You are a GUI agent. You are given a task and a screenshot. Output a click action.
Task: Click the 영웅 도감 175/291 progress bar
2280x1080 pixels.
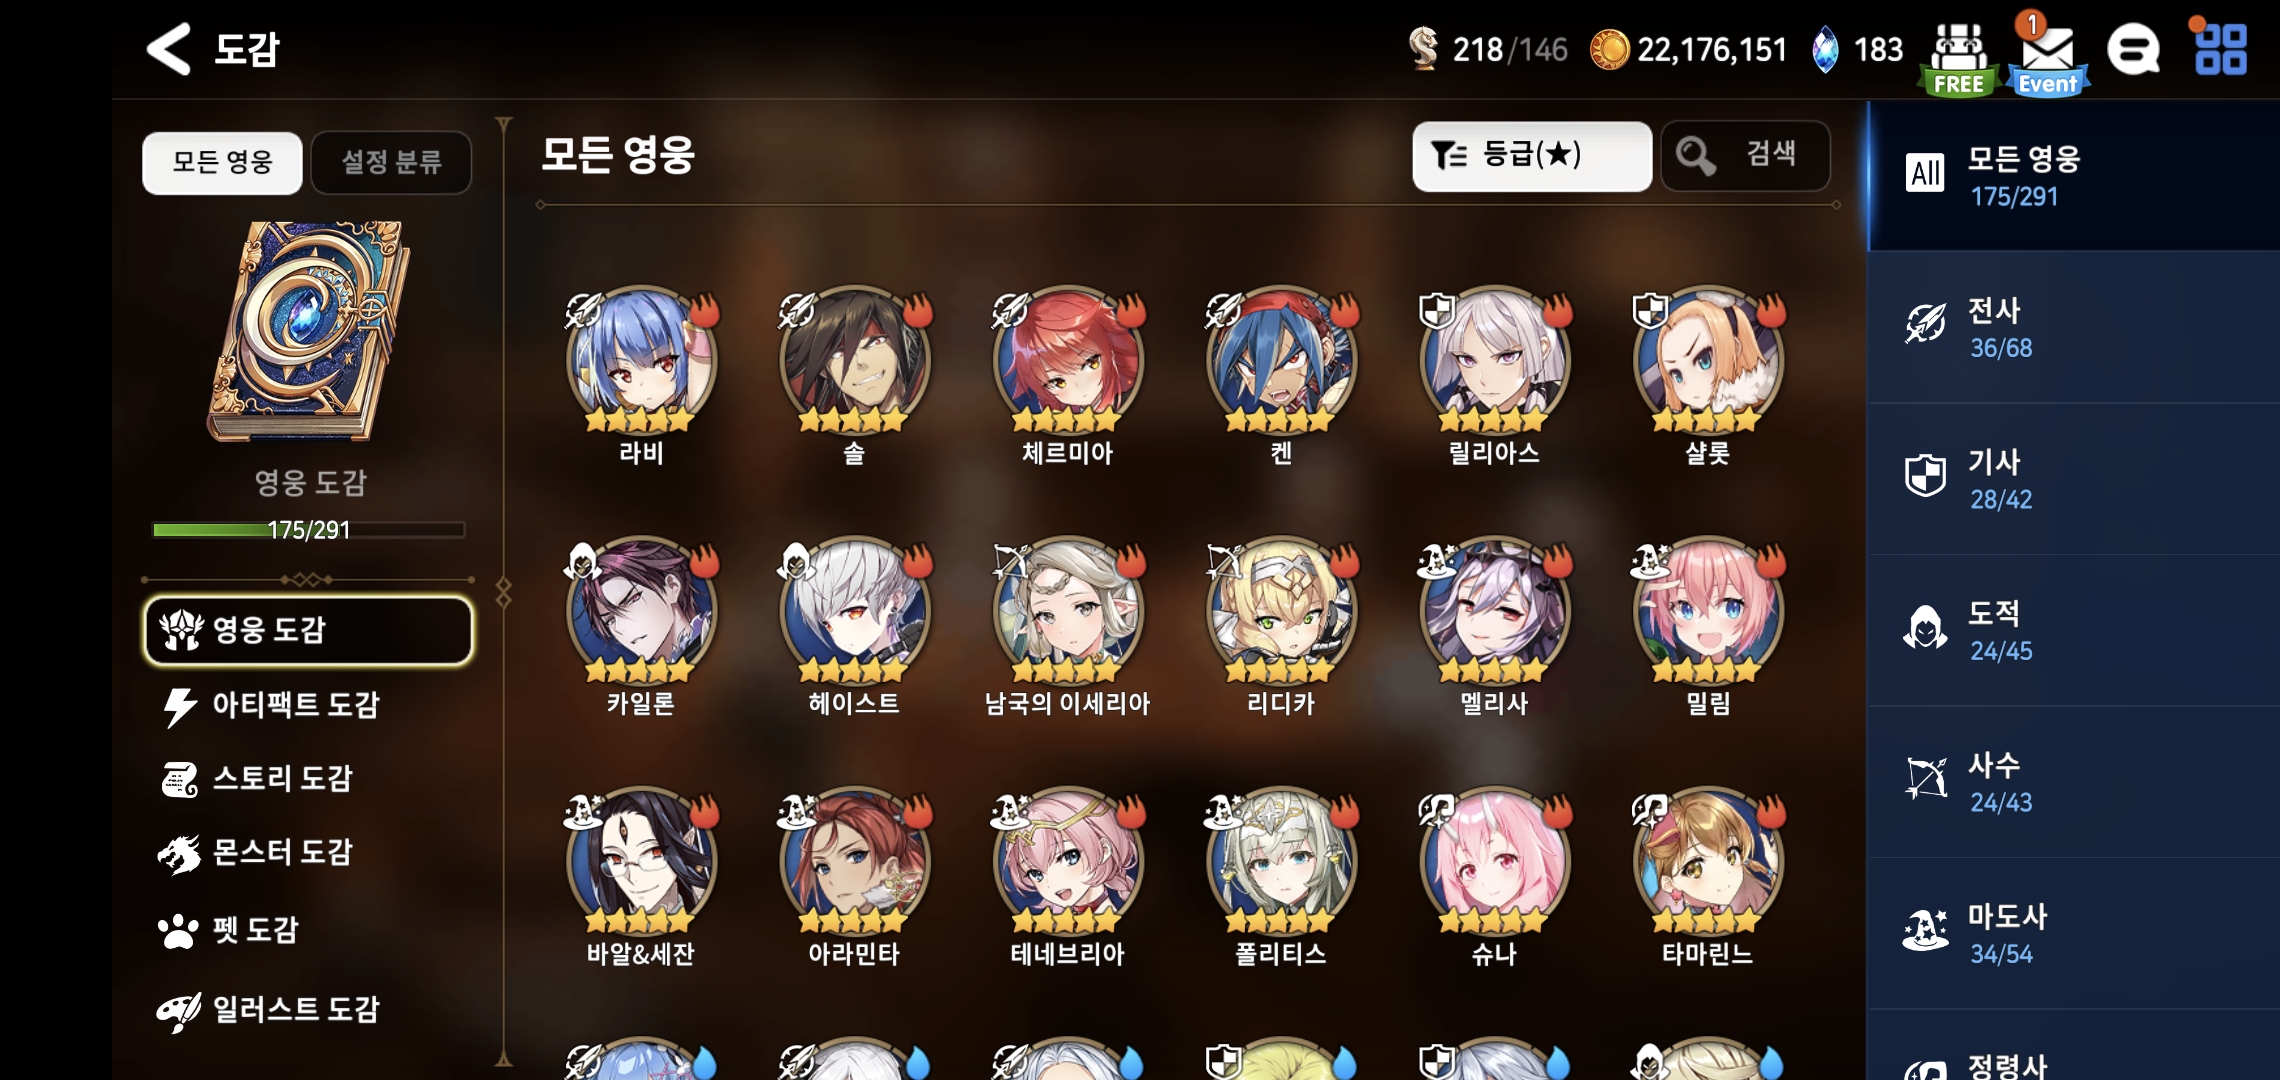point(309,530)
